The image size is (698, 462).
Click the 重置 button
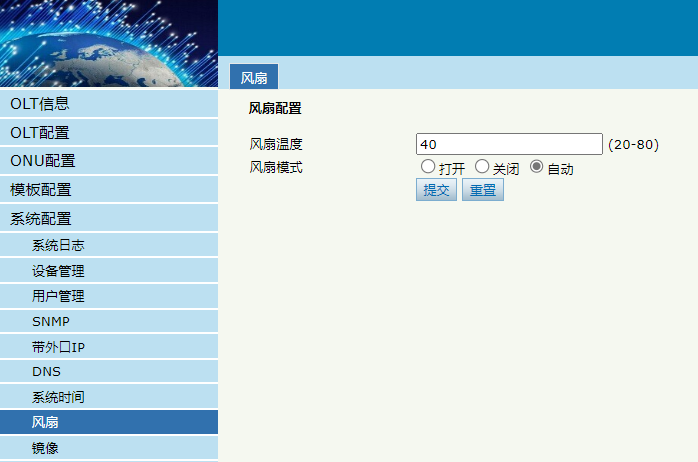pos(483,190)
